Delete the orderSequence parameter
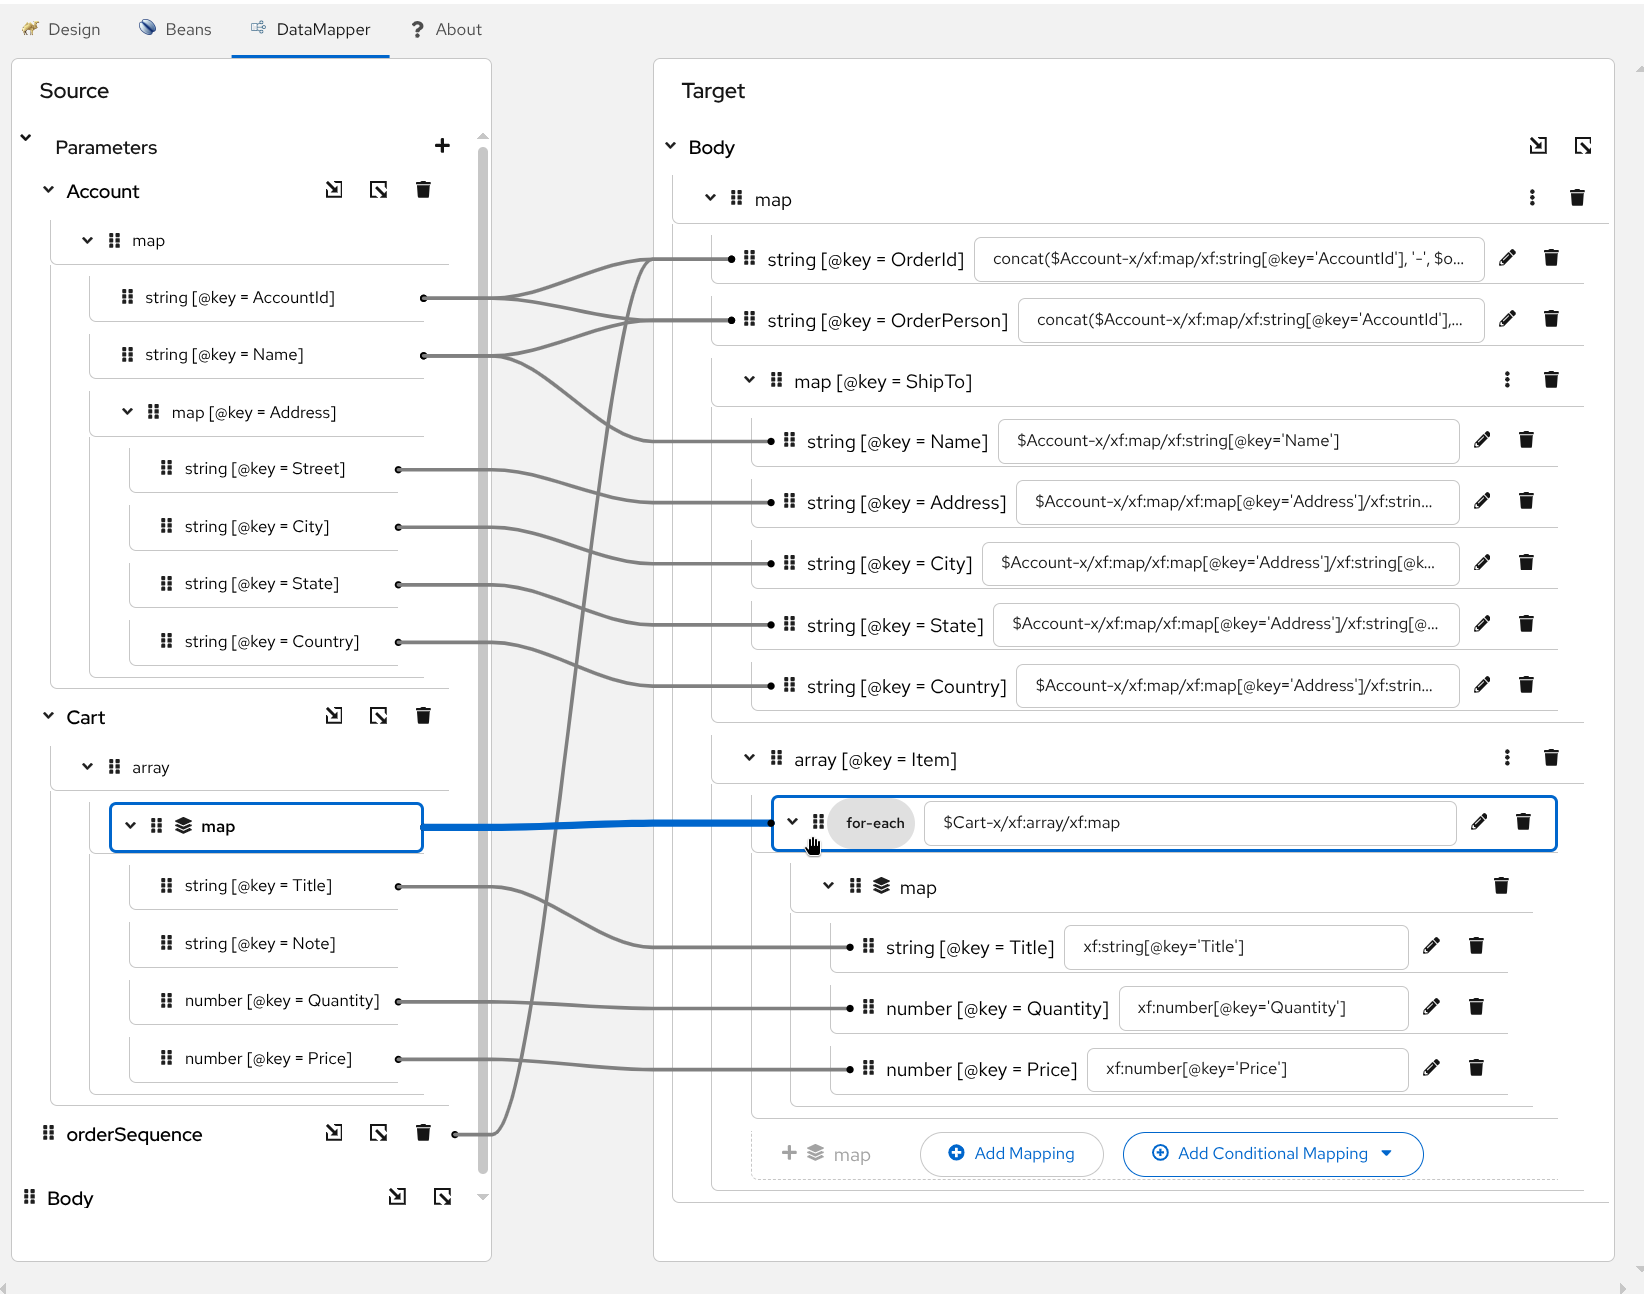Viewport: 1644px width, 1294px height. pyautogui.click(x=423, y=1132)
